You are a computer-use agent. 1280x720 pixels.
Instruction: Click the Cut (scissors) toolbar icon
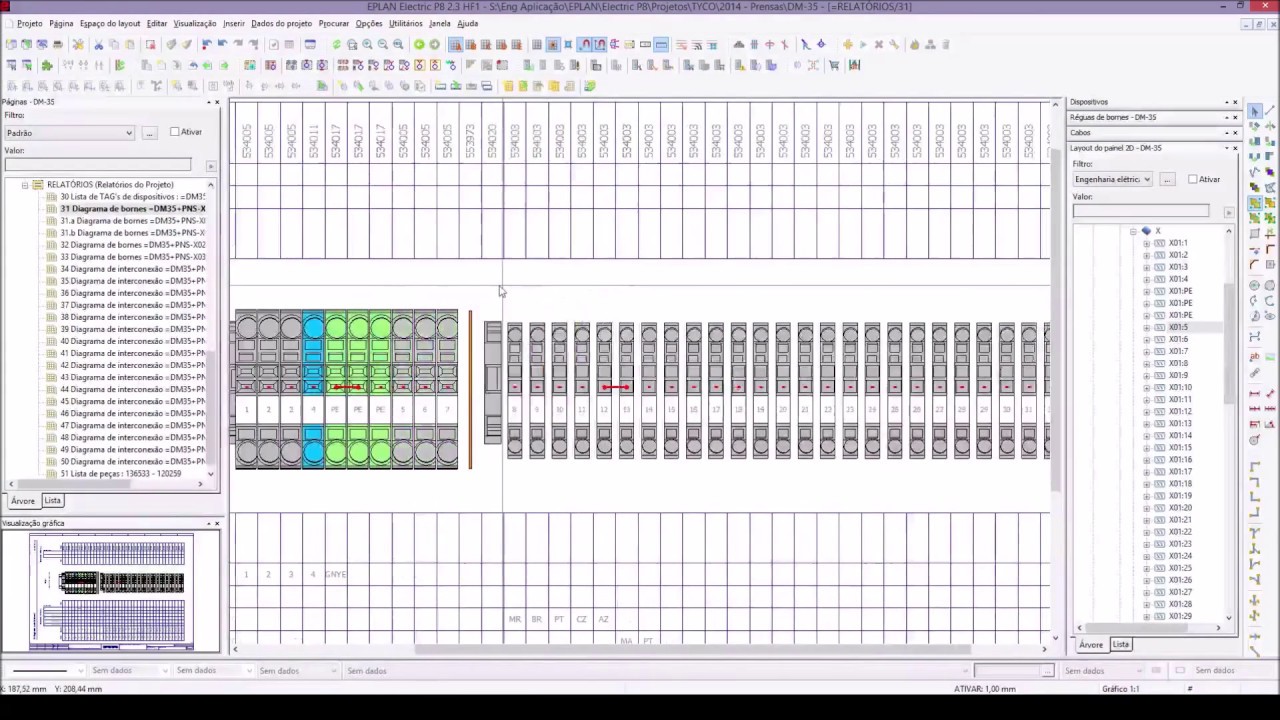pos(99,44)
